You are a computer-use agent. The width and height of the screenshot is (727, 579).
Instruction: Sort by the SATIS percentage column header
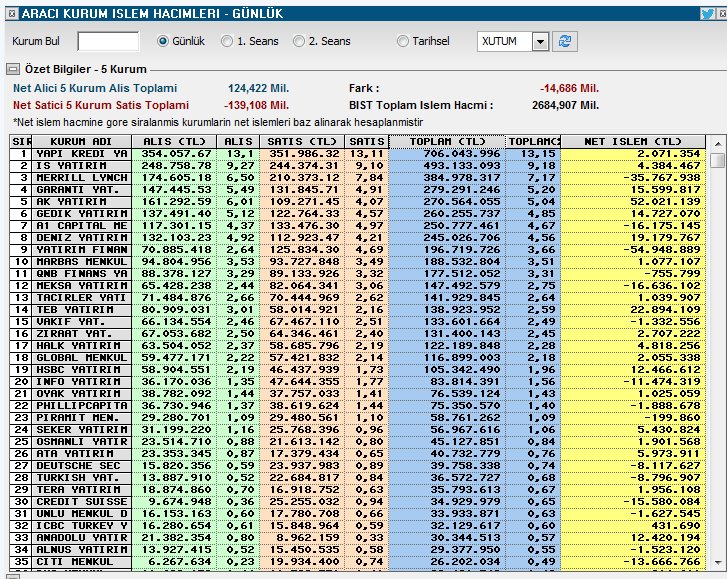(367, 141)
